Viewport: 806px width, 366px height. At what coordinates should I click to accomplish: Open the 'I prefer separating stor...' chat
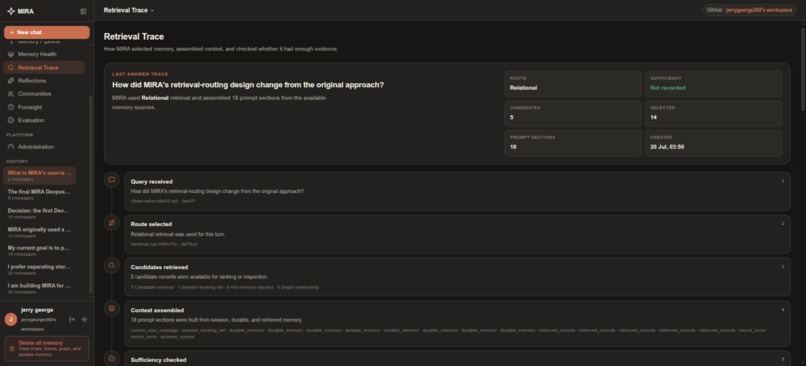pos(40,269)
